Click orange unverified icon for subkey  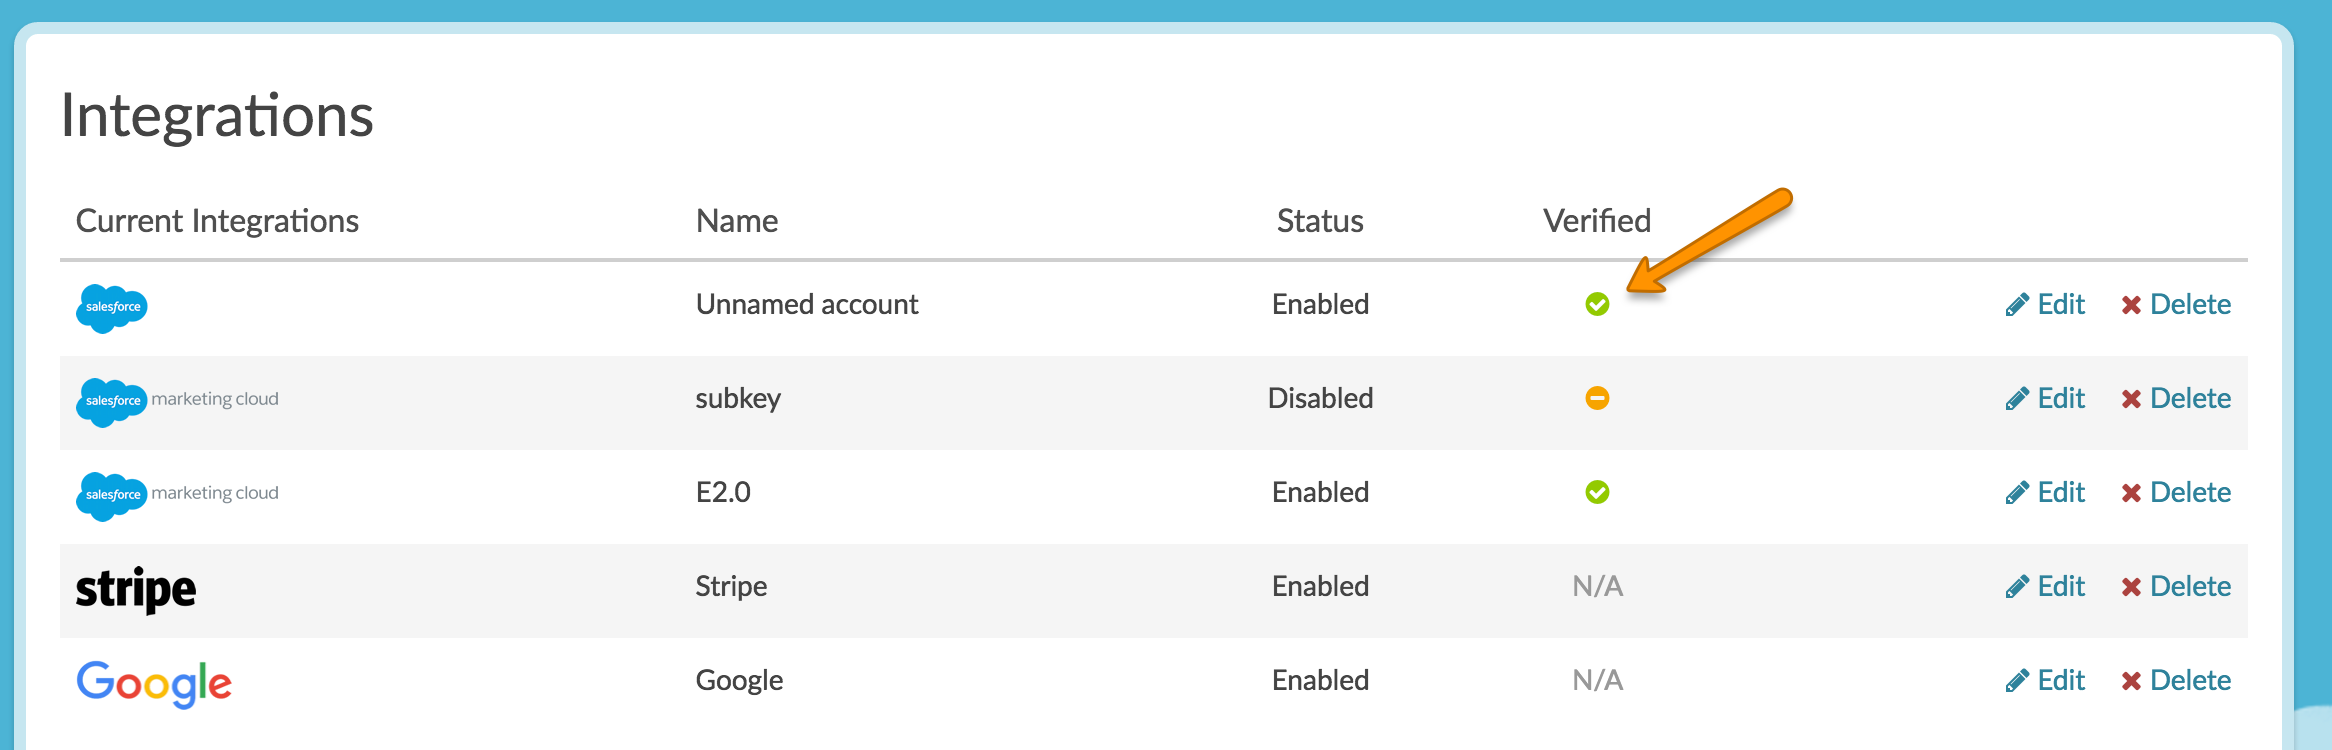pyautogui.click(x=1597, y=398)
